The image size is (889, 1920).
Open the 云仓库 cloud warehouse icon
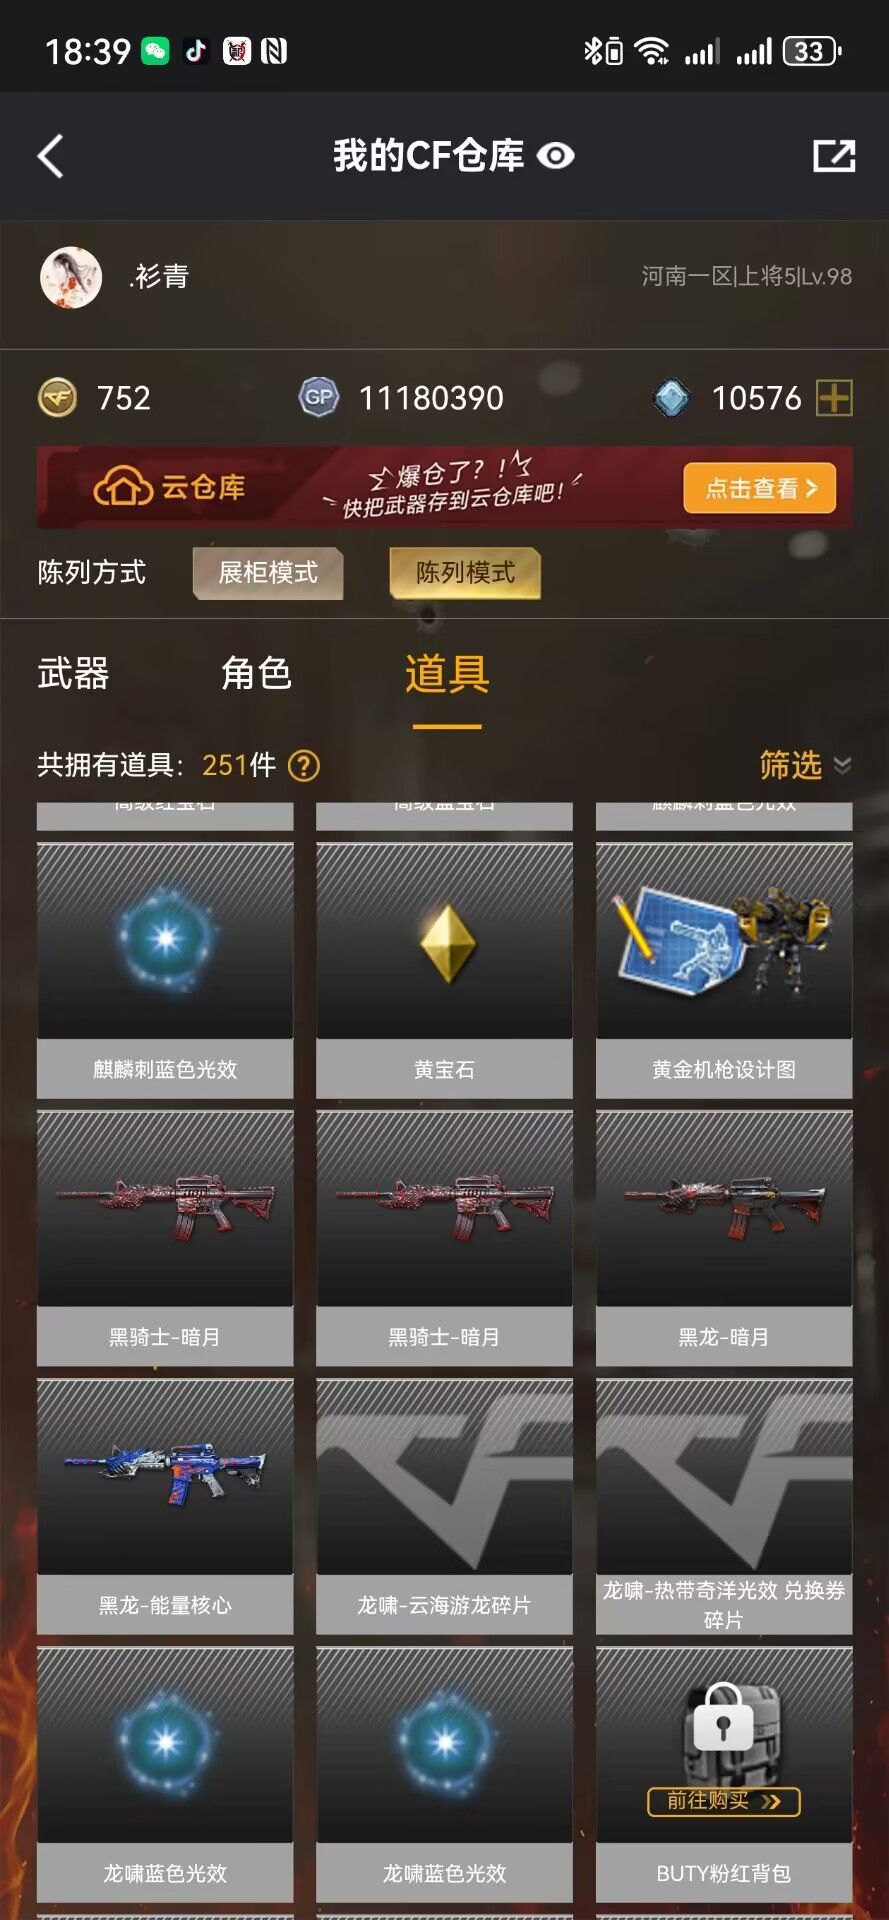123,487
